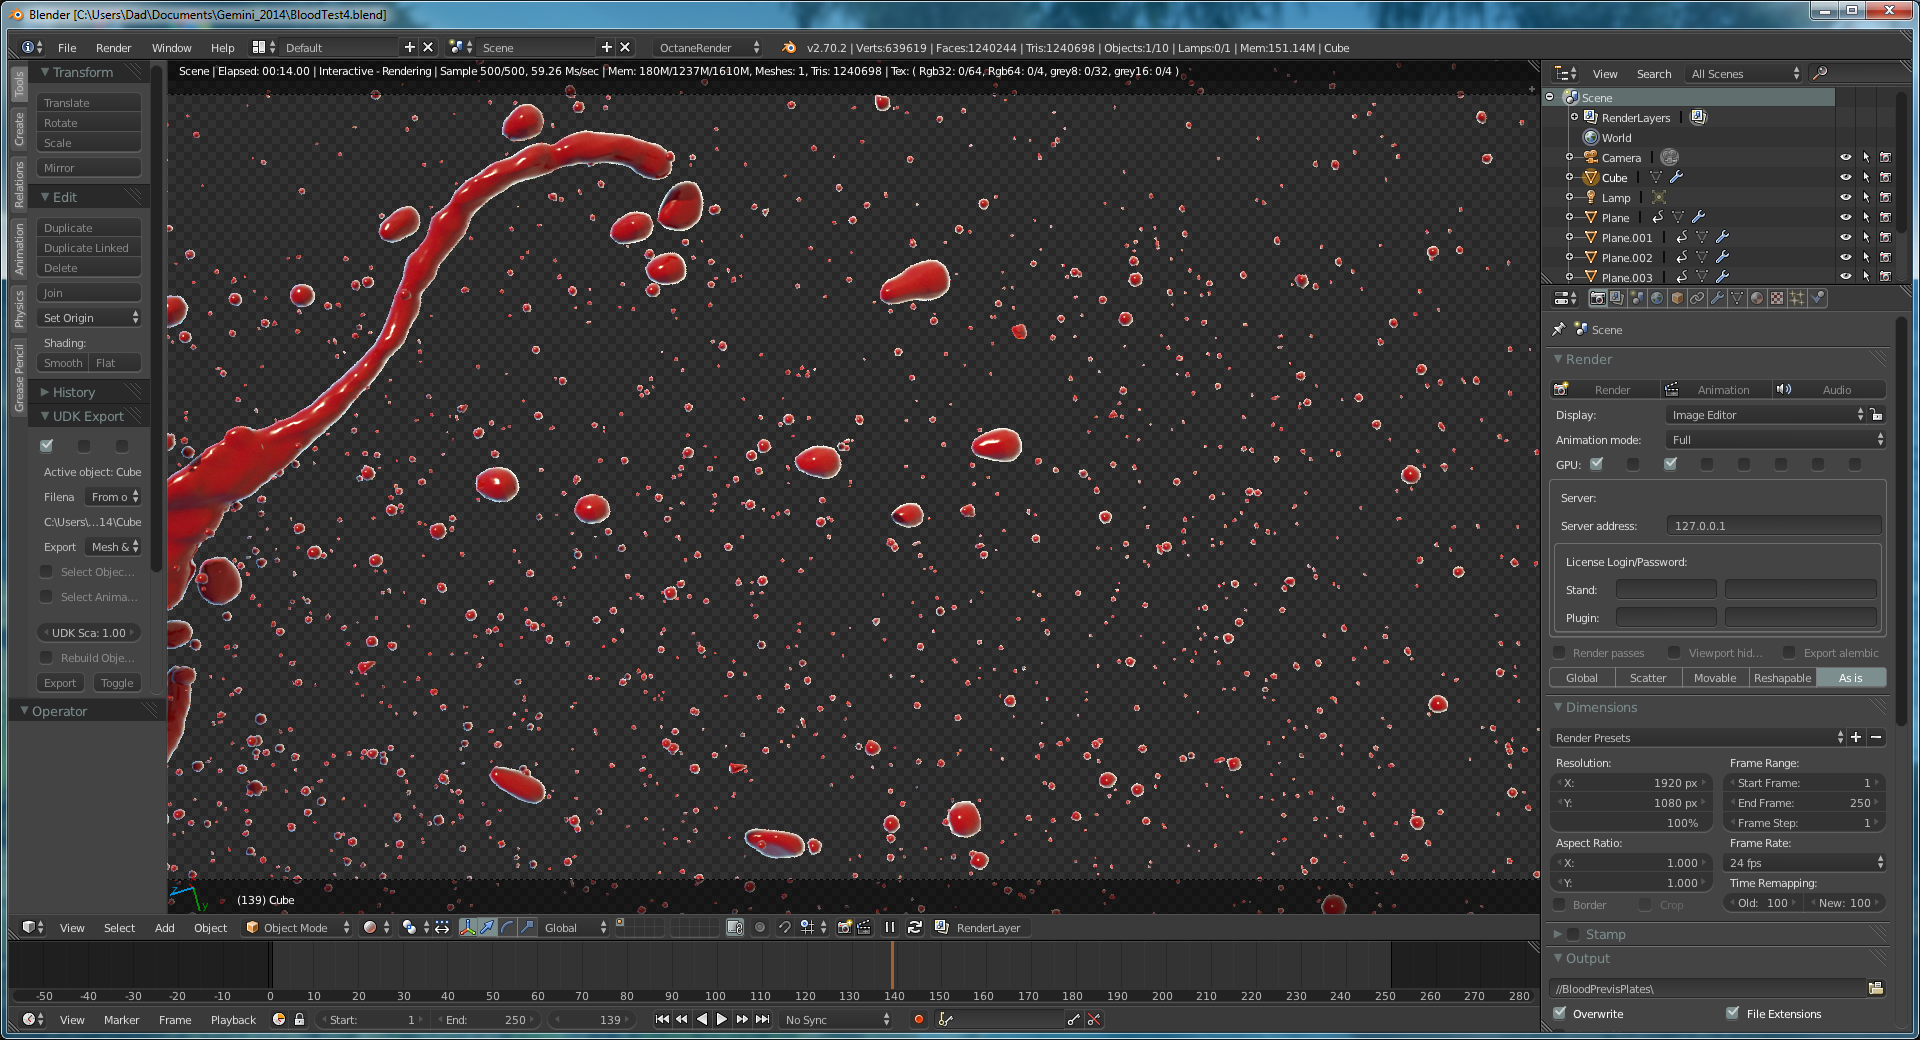Select the scale manipulator icon
Viewport: 1920px width, 1040px height.
(x=527, y=927)
